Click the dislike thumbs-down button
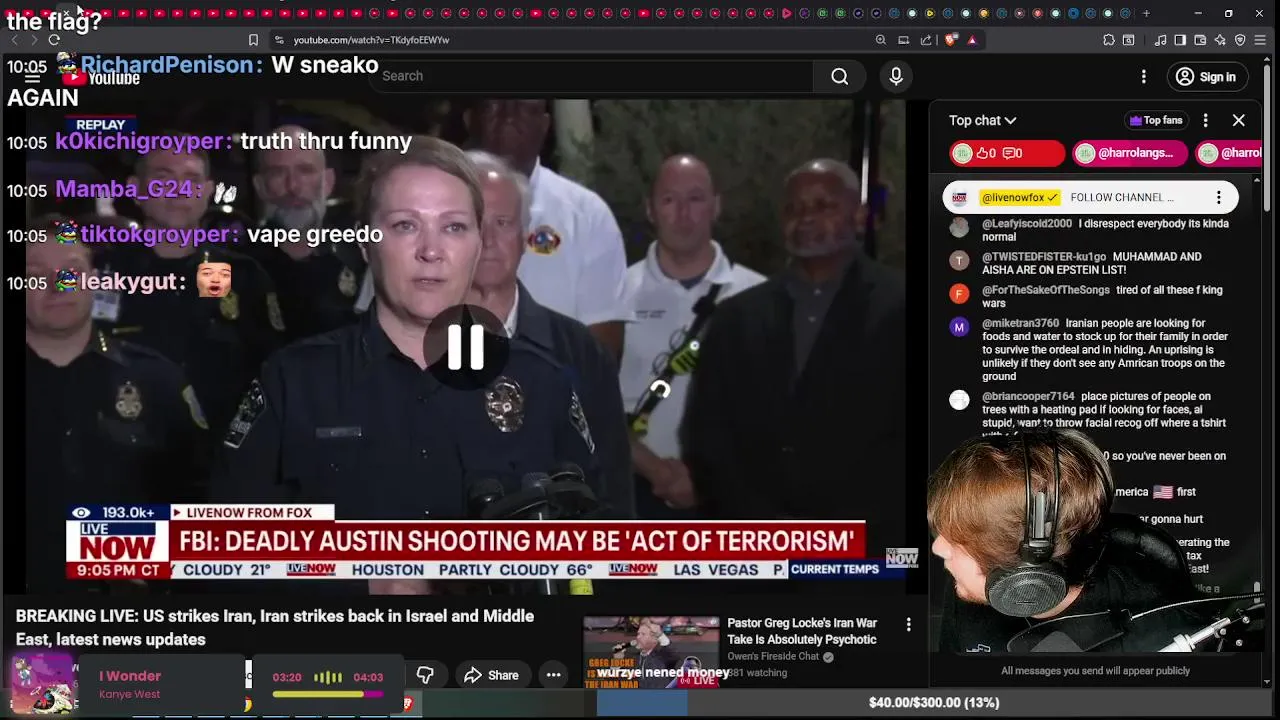The width and height of the screenshot is (1280, 720). [x=425, y=675]
